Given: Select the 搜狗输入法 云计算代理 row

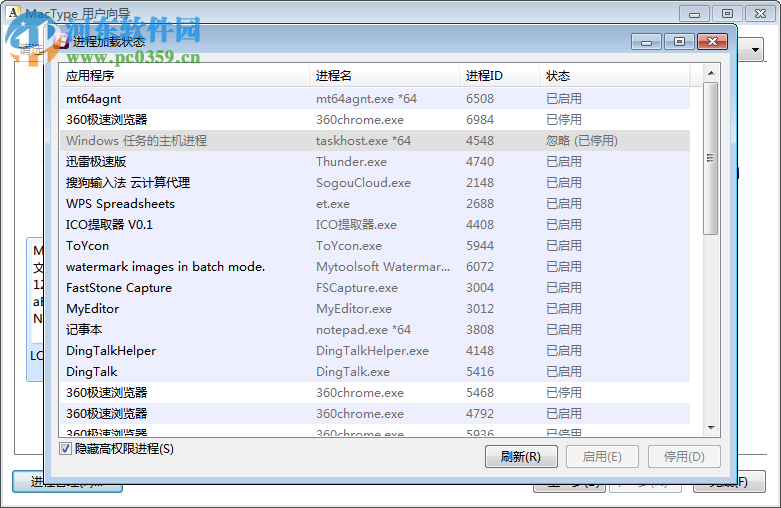Looking at the screenshot, I should point(375,182).
